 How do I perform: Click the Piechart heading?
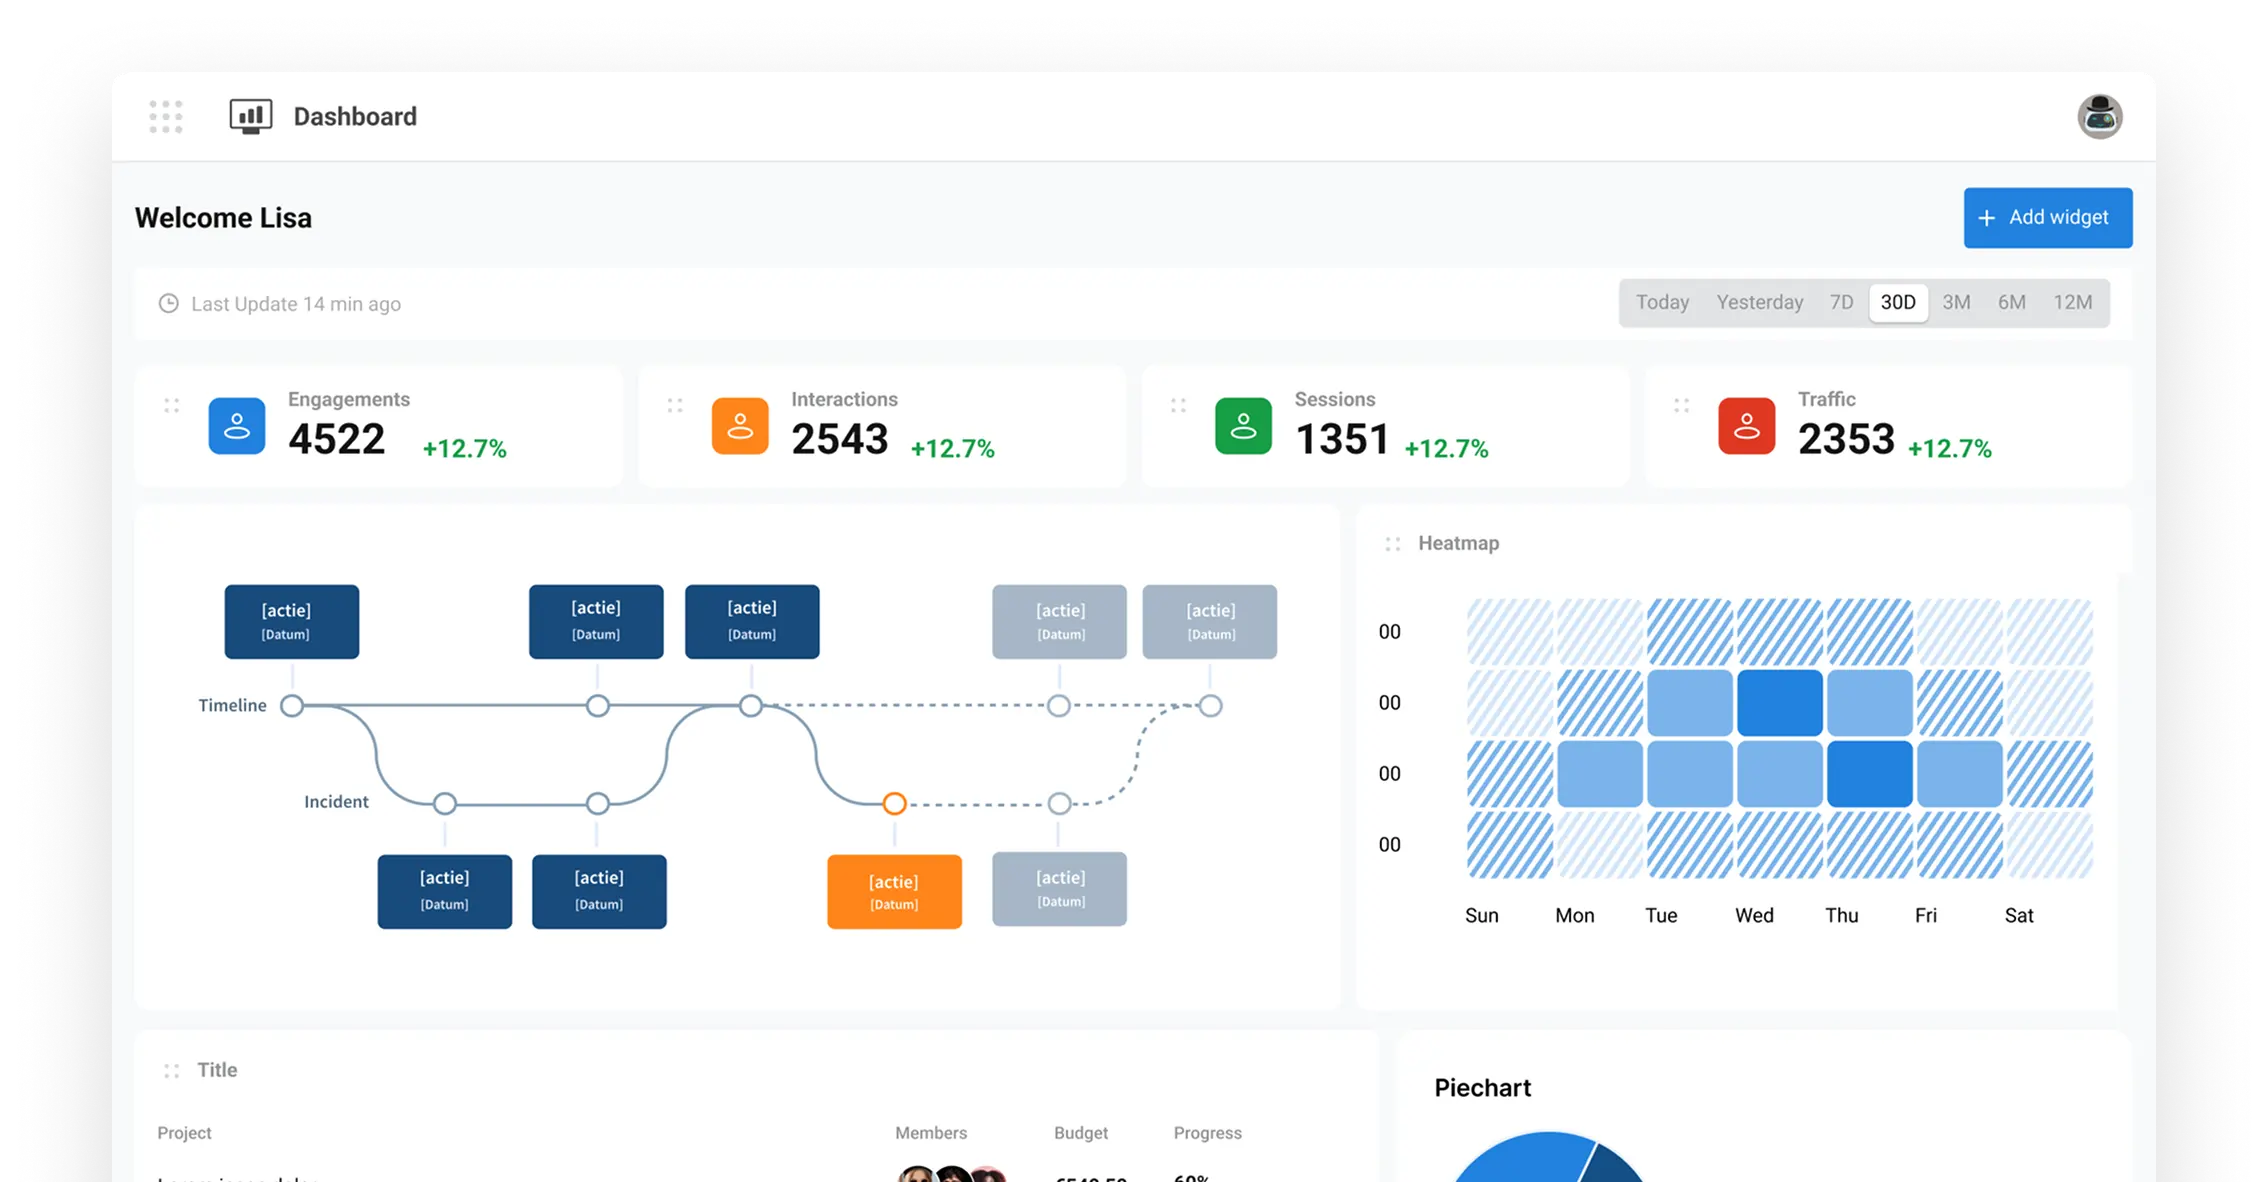pos(1482,1088)
